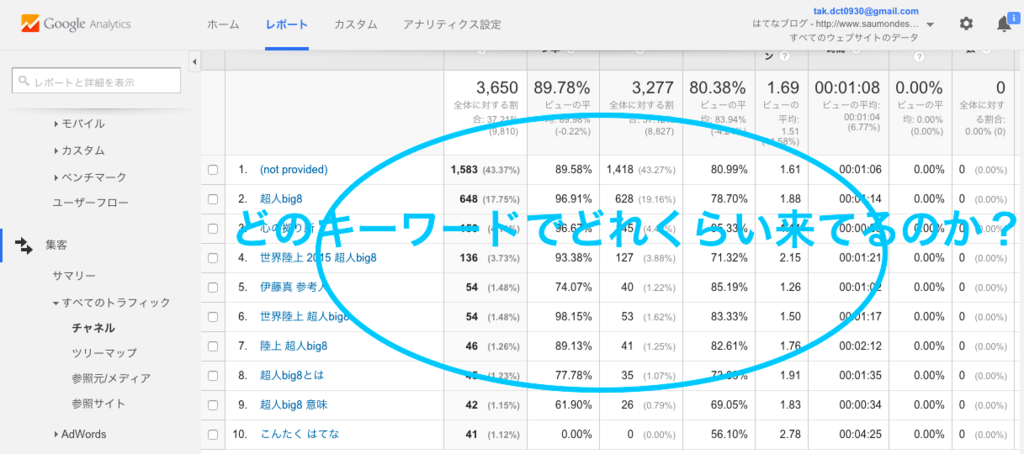Image resolution: width=1024 pixels, height=454 pixels.
Task: Check the box for 超人big8 row 2
Action: (x=213, y=199)
